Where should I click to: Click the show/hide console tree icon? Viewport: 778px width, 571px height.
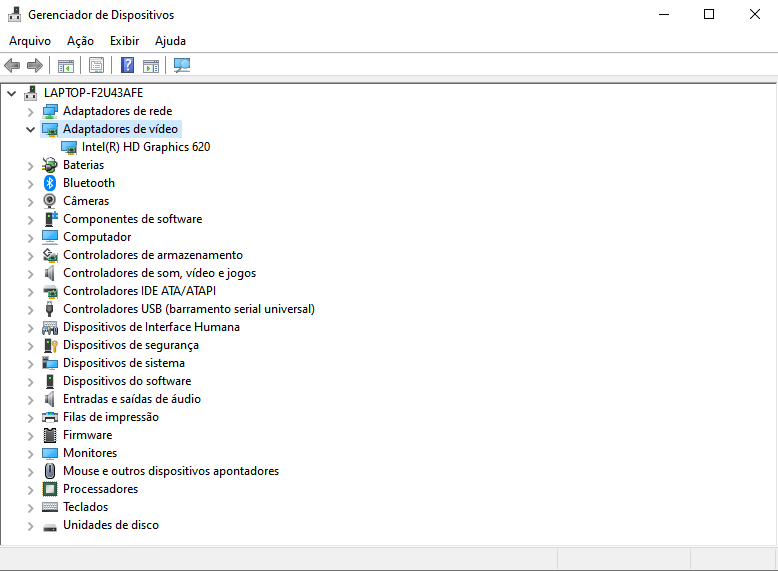(x=65, y=65)
